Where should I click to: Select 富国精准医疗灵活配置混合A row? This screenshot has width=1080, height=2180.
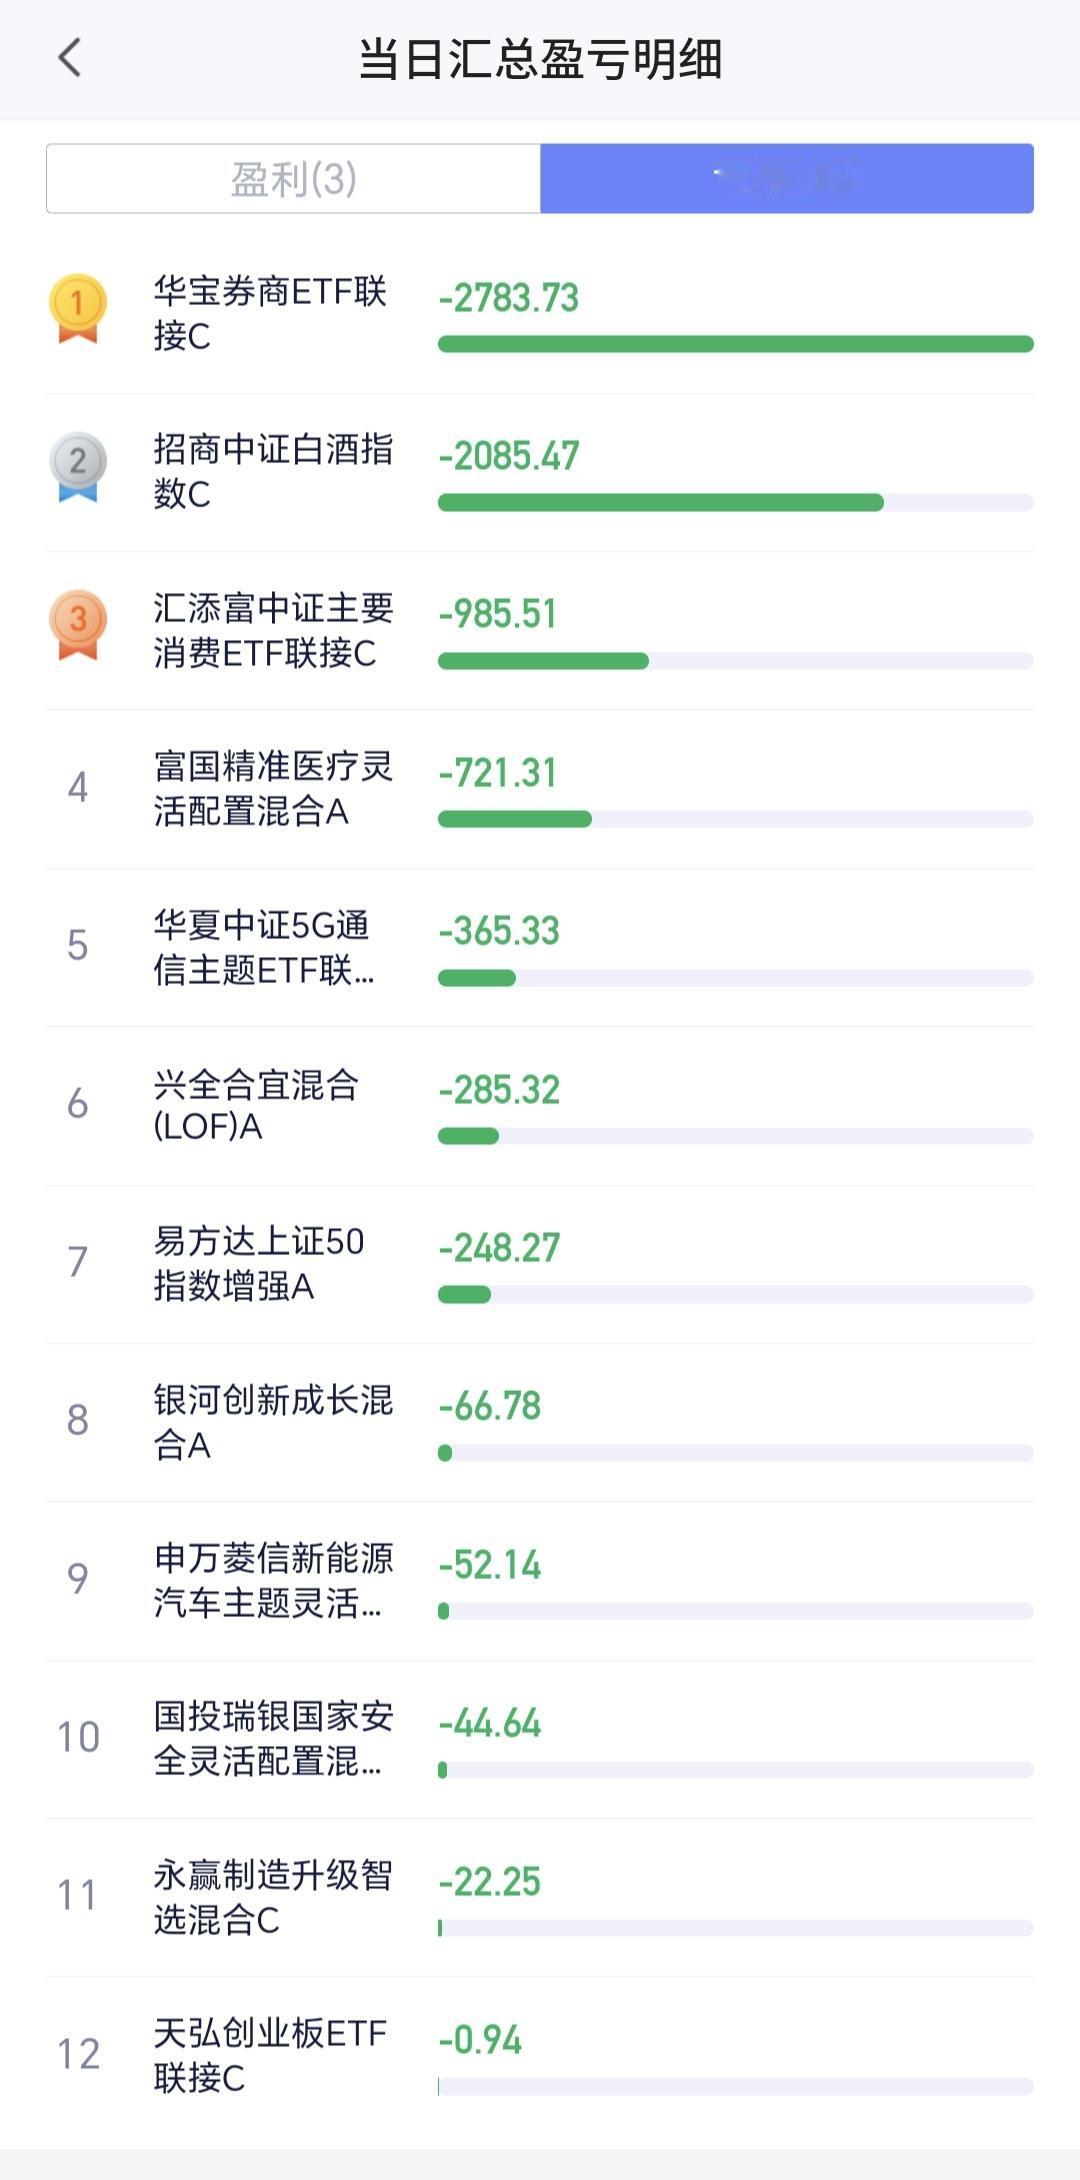540,789
